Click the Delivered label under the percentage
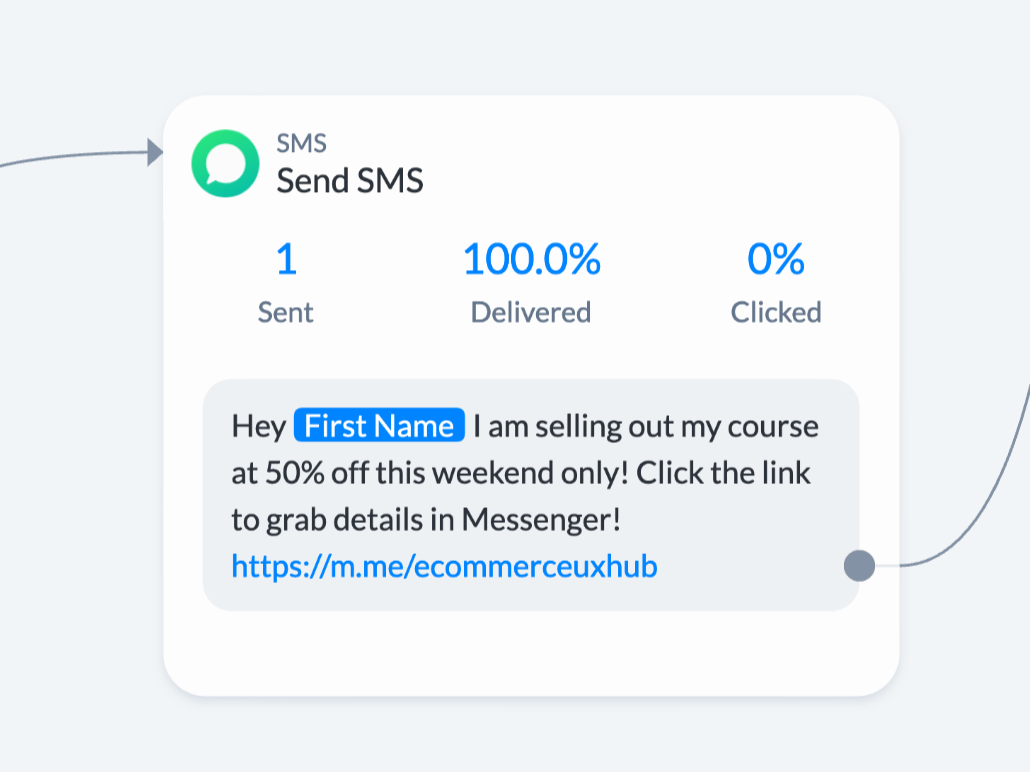The width and height of the screenshot is (1030, 772). [530, 311]
